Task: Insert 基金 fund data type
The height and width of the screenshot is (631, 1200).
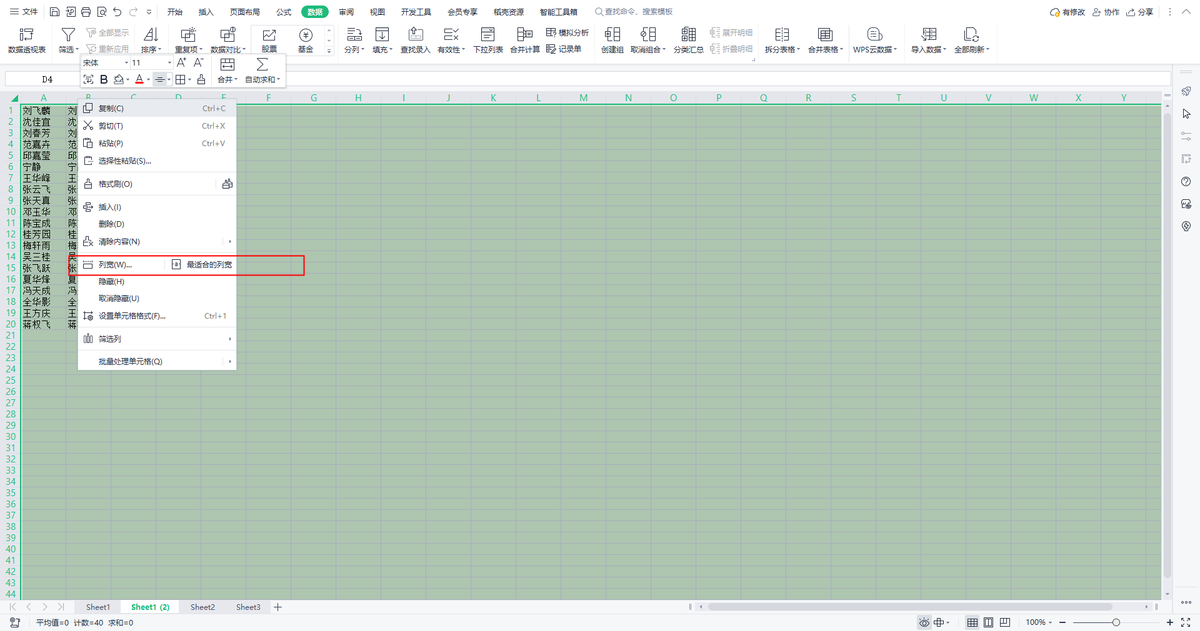Action: 305,41
